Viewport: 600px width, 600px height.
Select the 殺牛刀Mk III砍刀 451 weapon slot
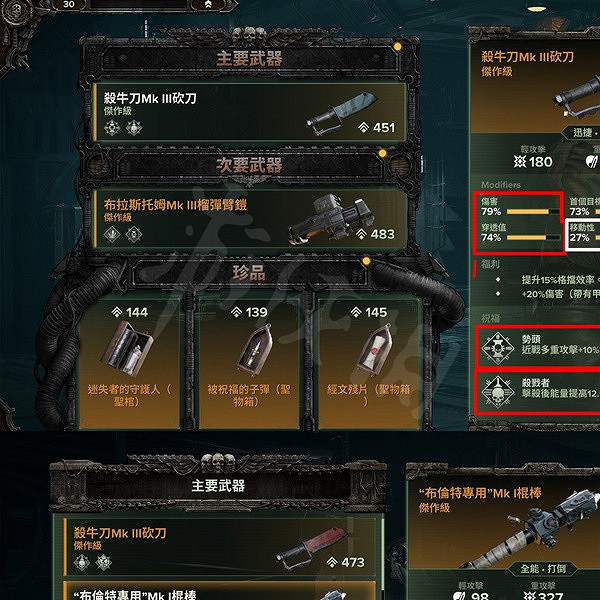tap(249, 112)
